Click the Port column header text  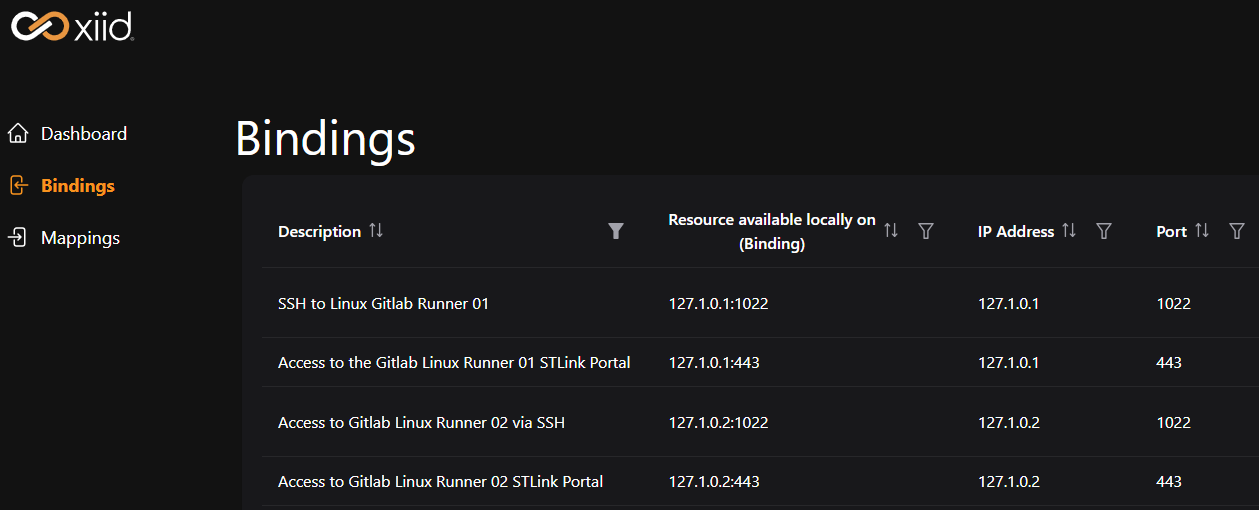pos(1171,231)
